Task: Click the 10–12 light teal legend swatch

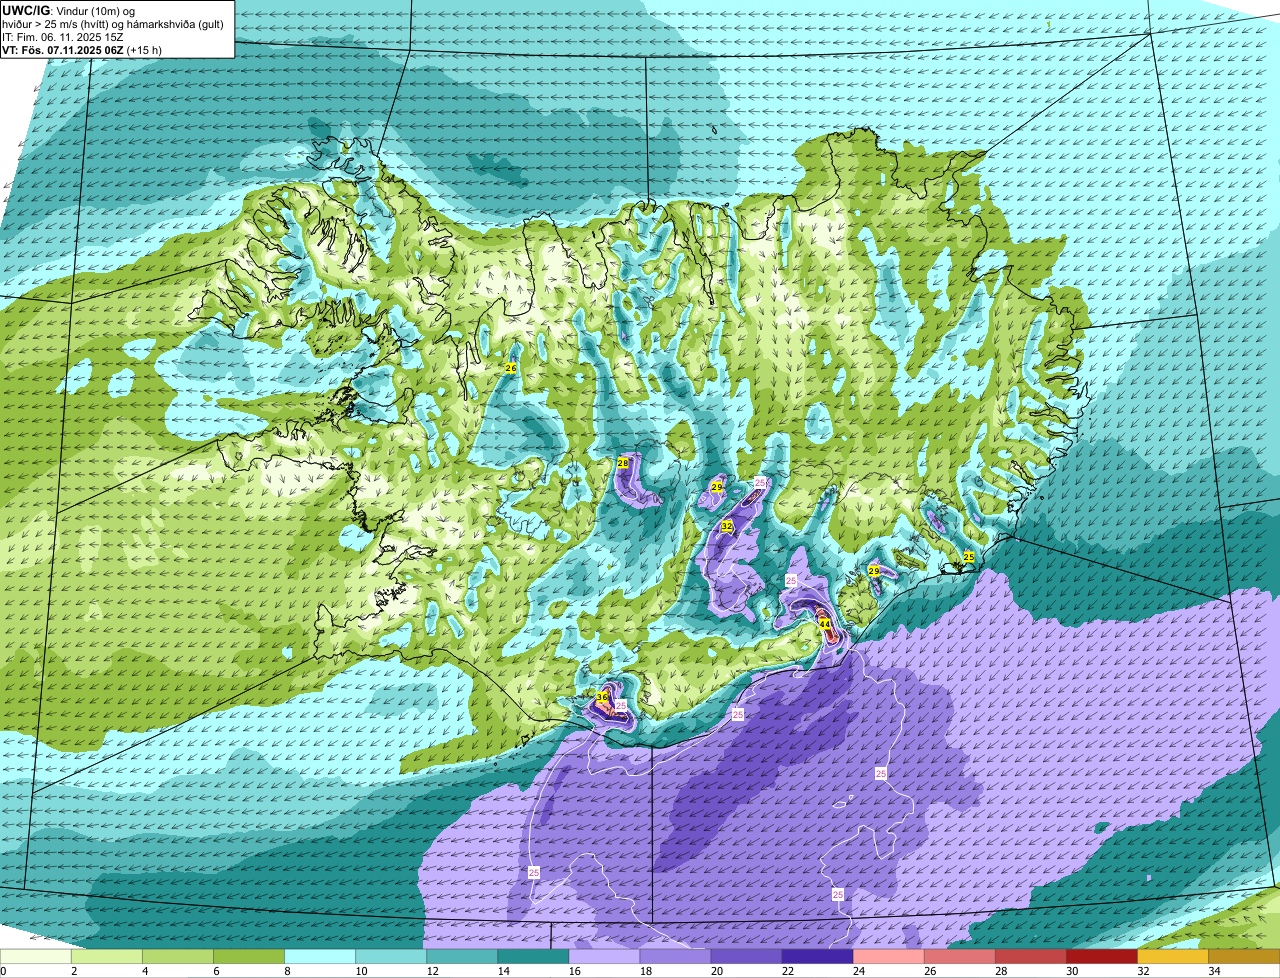Action: 391,957
